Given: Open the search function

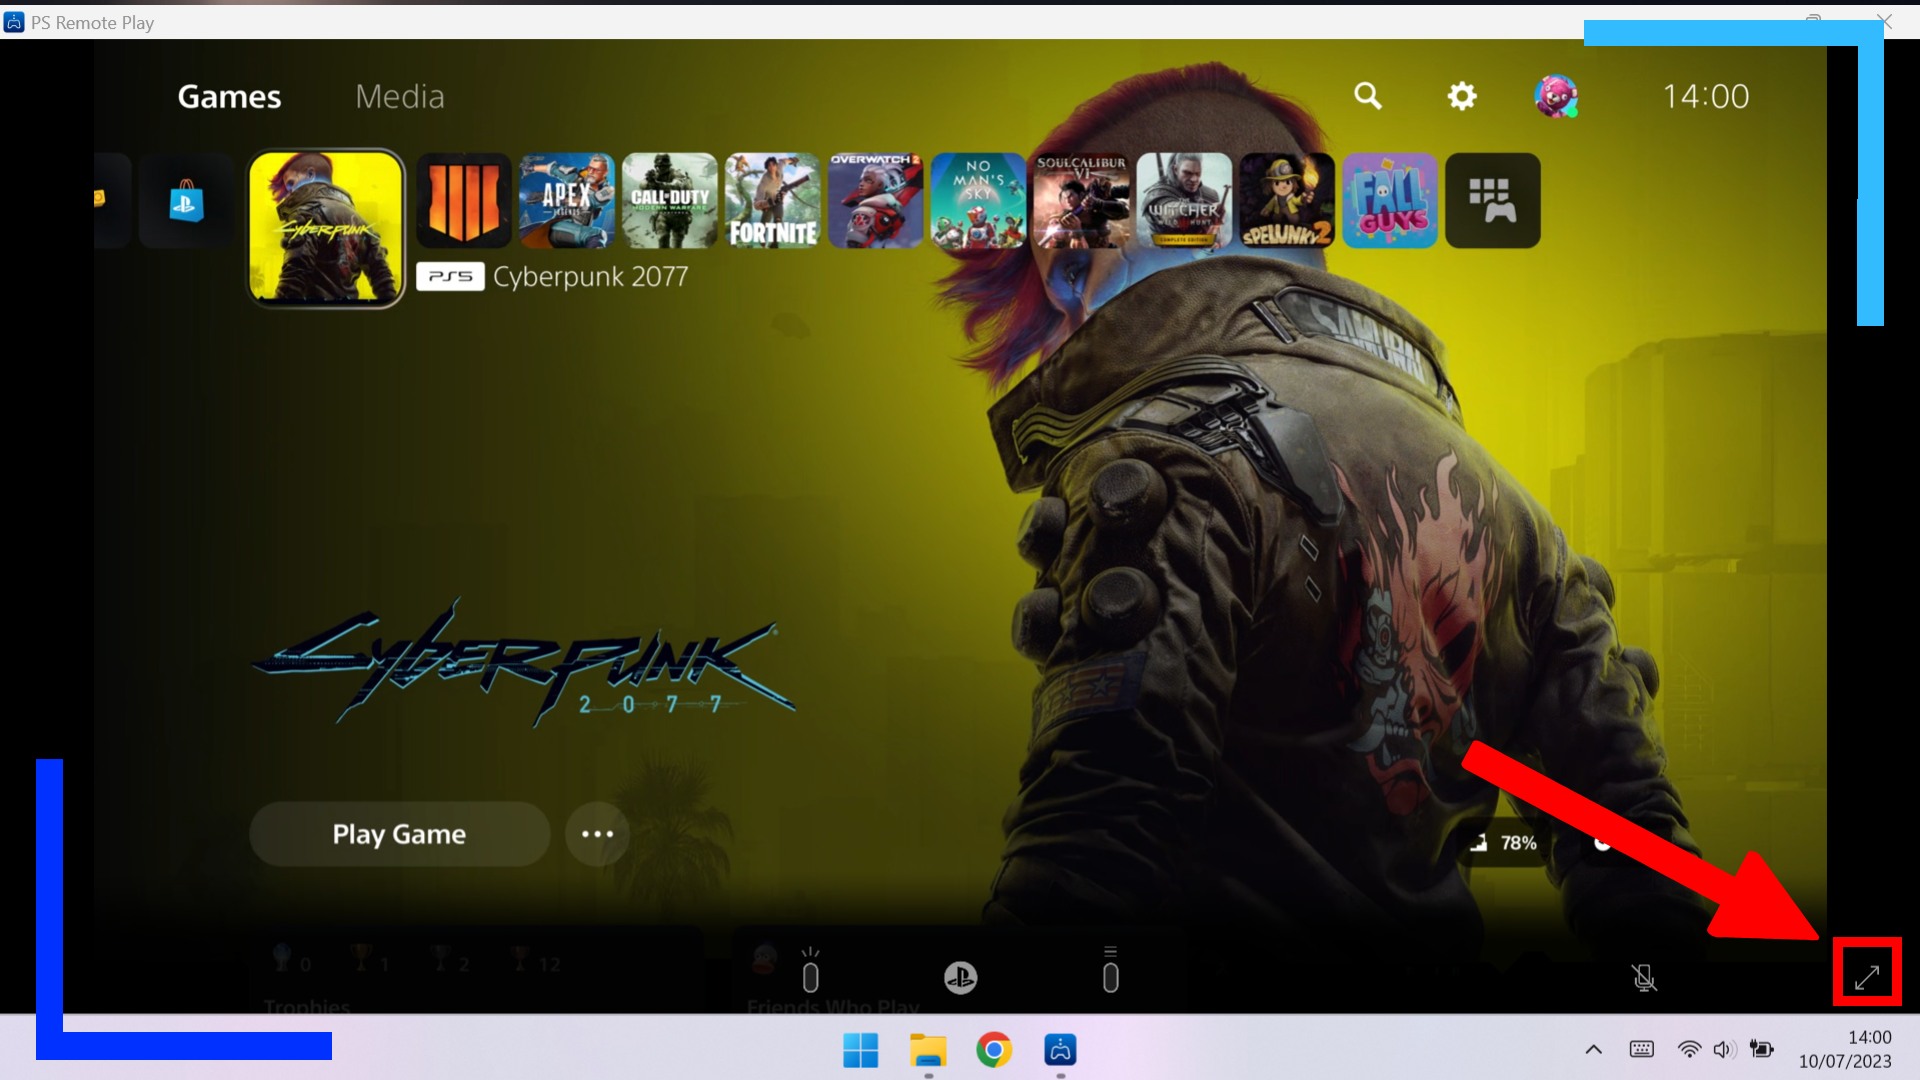Looking at the screenshot, I should click(1368, 96).
